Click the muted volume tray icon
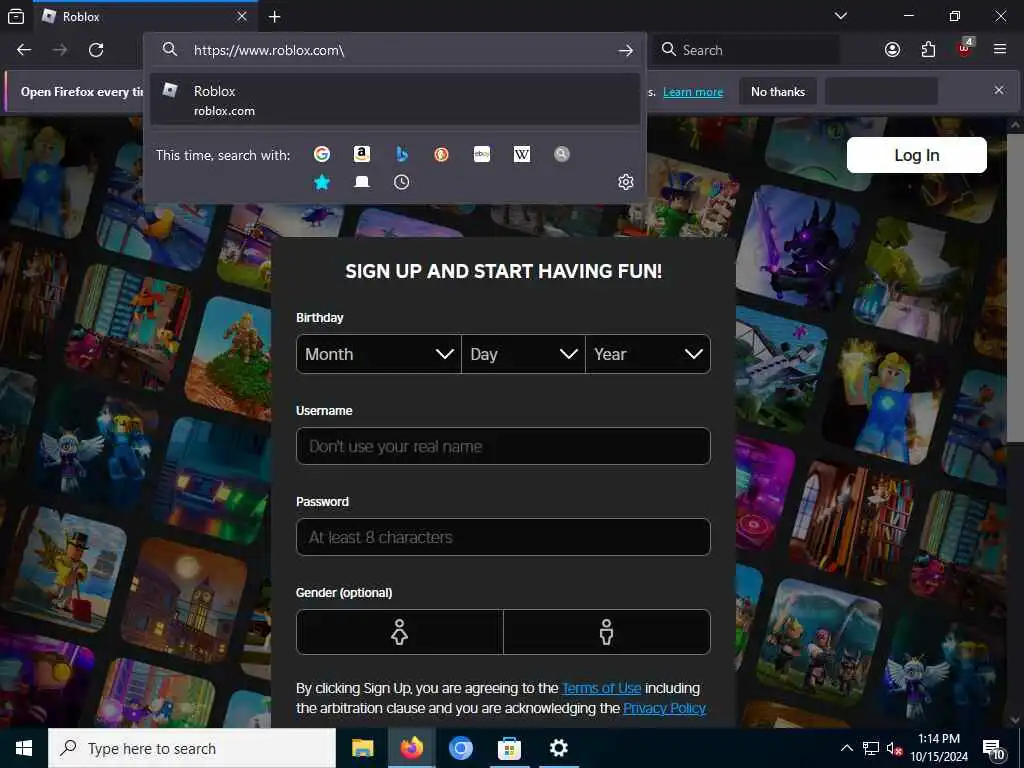Screen dimensions: 1024x768 894,749
